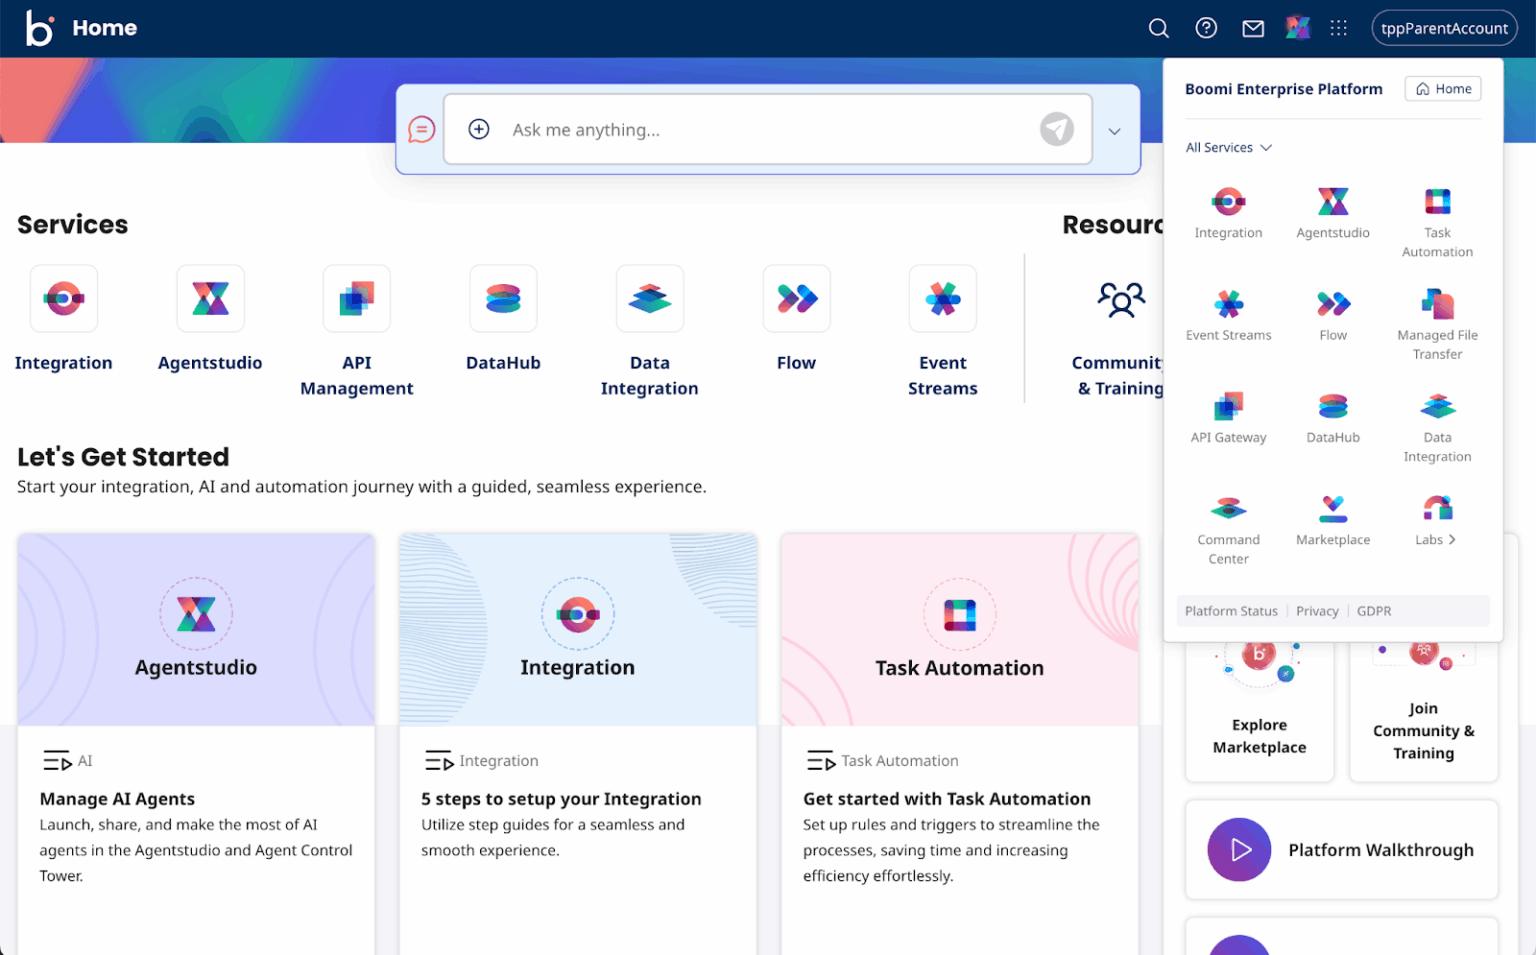Open Marketplace in the services panel
Viewport: 1536px width, 955px height.
click(x=1333, y=520)
